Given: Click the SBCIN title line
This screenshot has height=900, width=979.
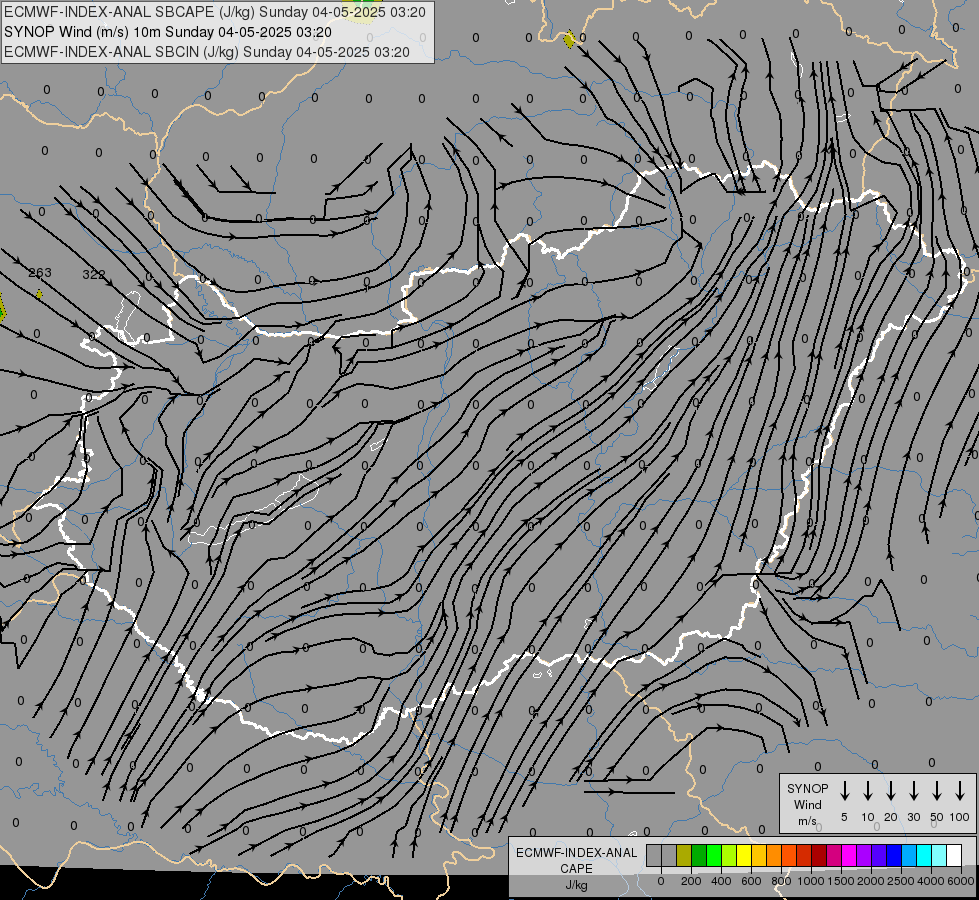Looking at the screenshot, I should [207, 52].
